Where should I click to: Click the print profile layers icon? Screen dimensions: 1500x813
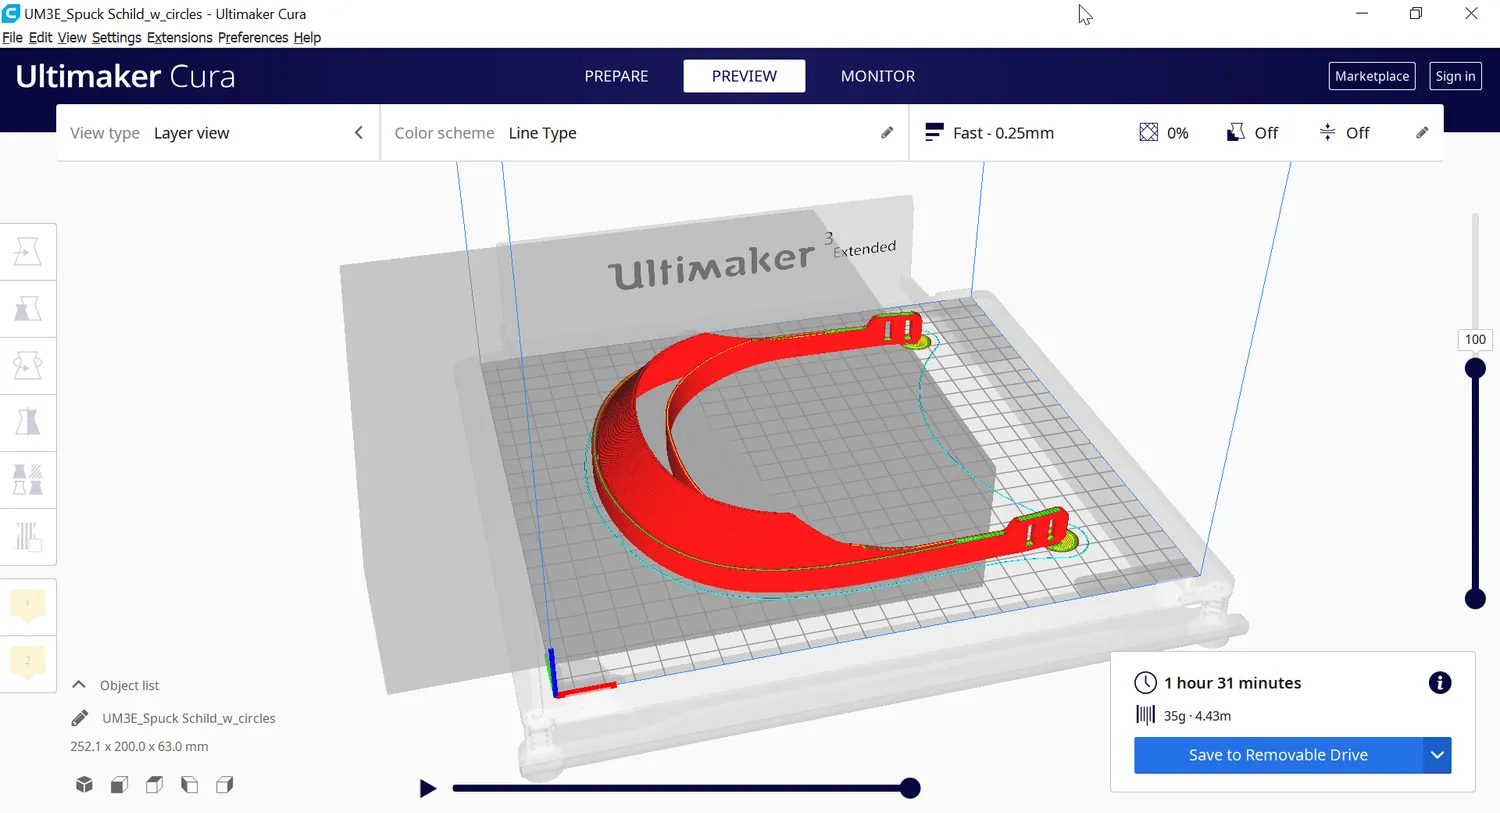pyautogui.click(x=934, y=132)
